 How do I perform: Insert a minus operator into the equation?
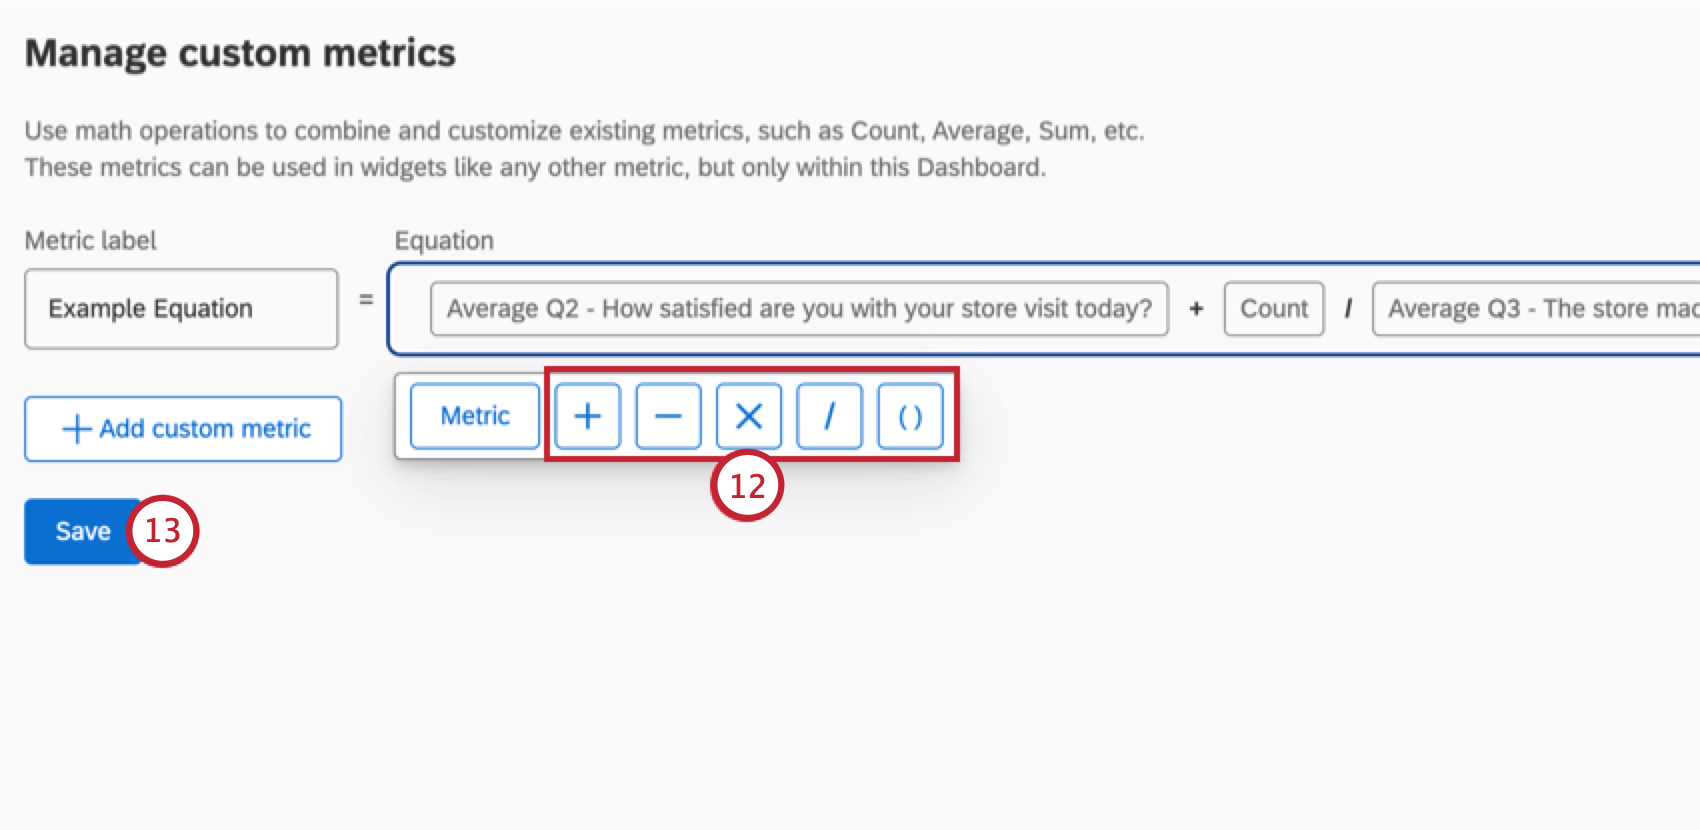click(668, 416)
